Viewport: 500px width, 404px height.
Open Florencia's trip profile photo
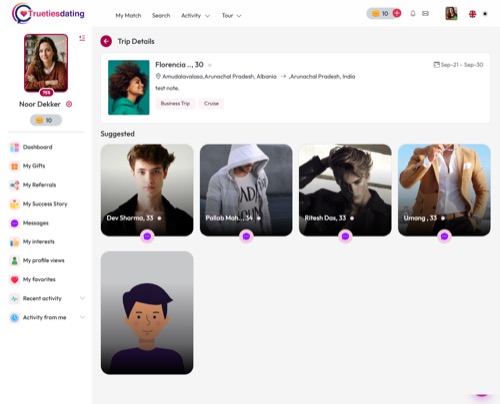[x=129, y=87]
